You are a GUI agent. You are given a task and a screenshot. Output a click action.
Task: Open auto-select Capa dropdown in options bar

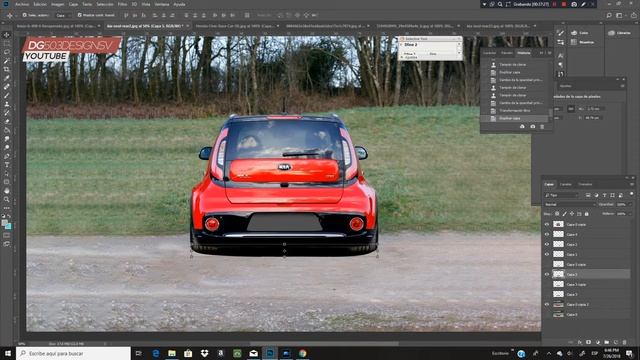coord(63,15)
